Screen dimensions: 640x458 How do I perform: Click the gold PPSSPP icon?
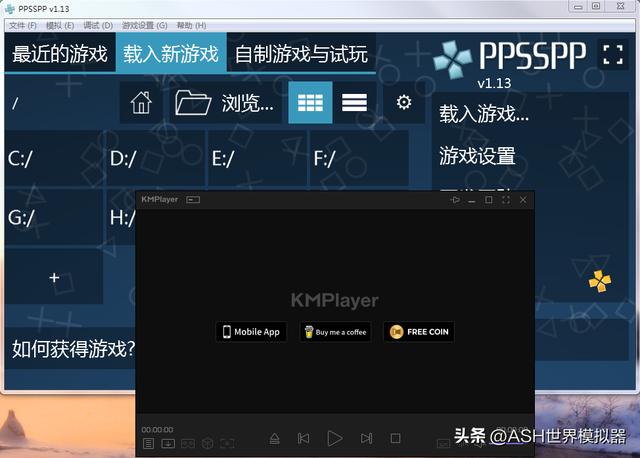(x=600, y=281)
